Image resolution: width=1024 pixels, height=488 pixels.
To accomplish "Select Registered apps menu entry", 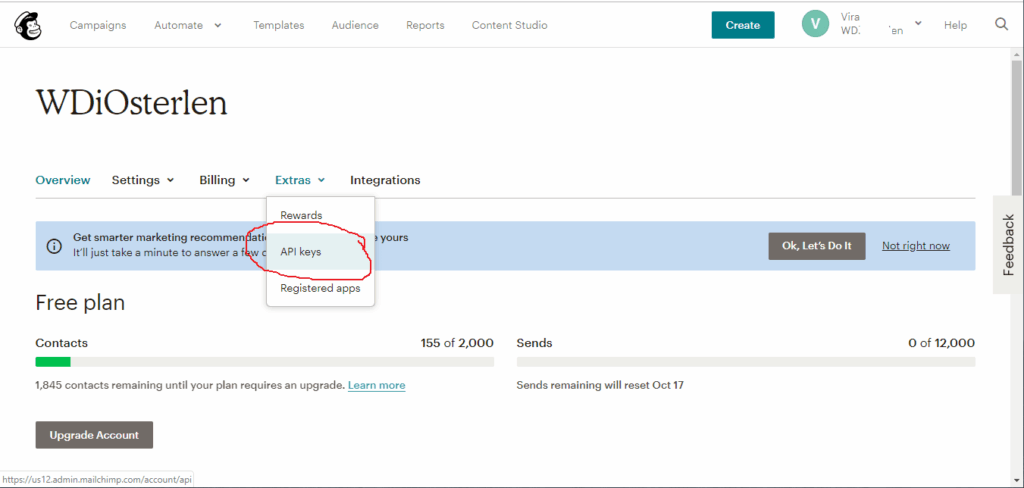I will tap(320, 288).
